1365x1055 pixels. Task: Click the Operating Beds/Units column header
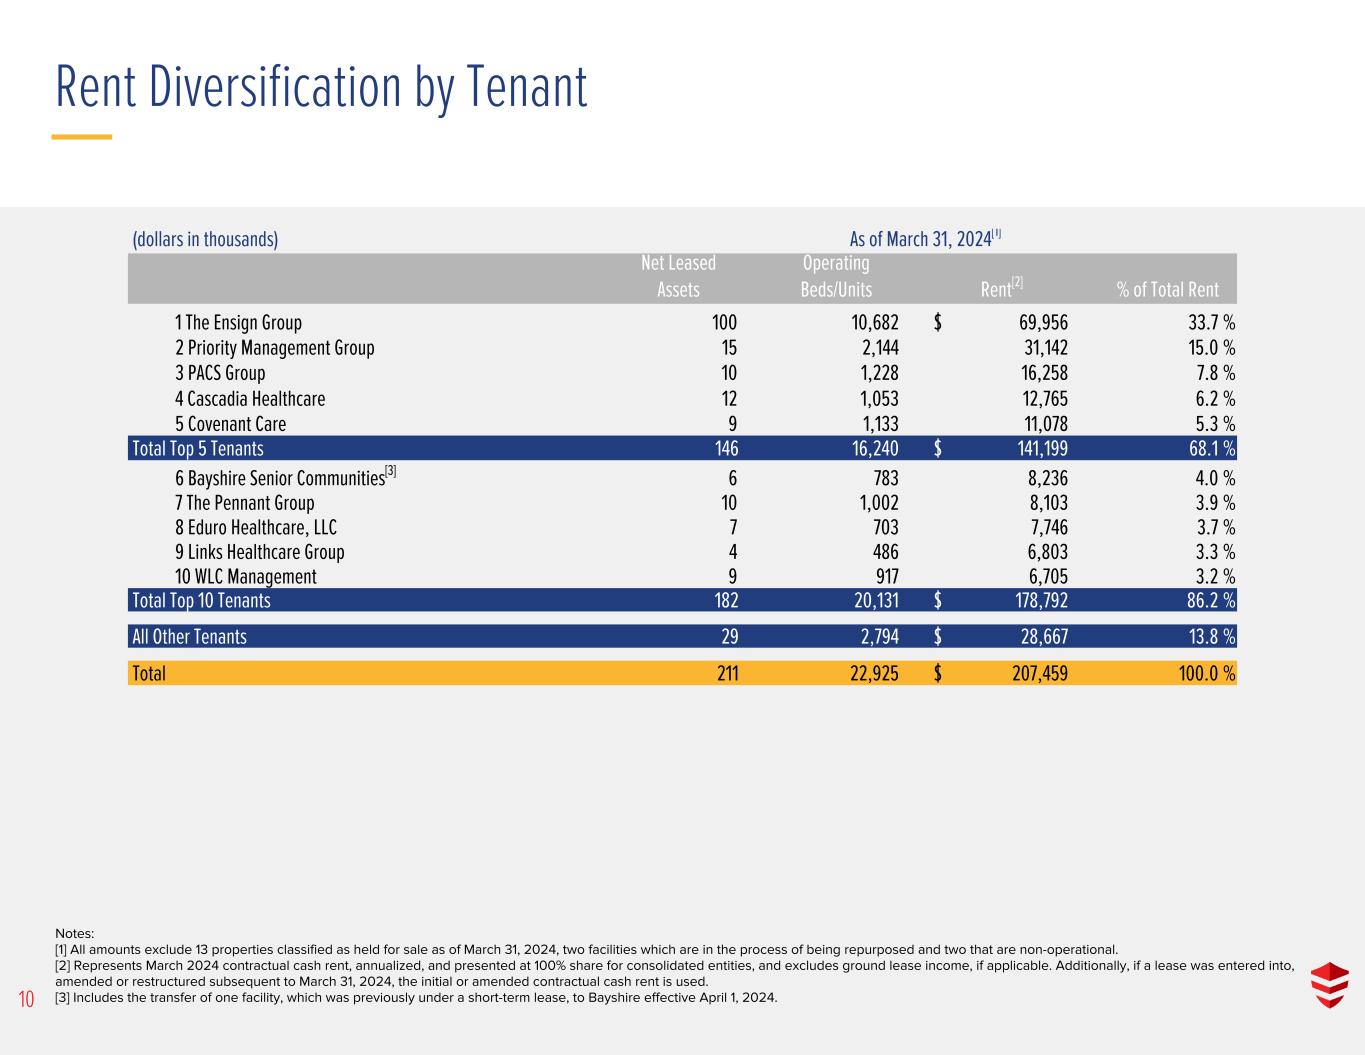[836, 277]
